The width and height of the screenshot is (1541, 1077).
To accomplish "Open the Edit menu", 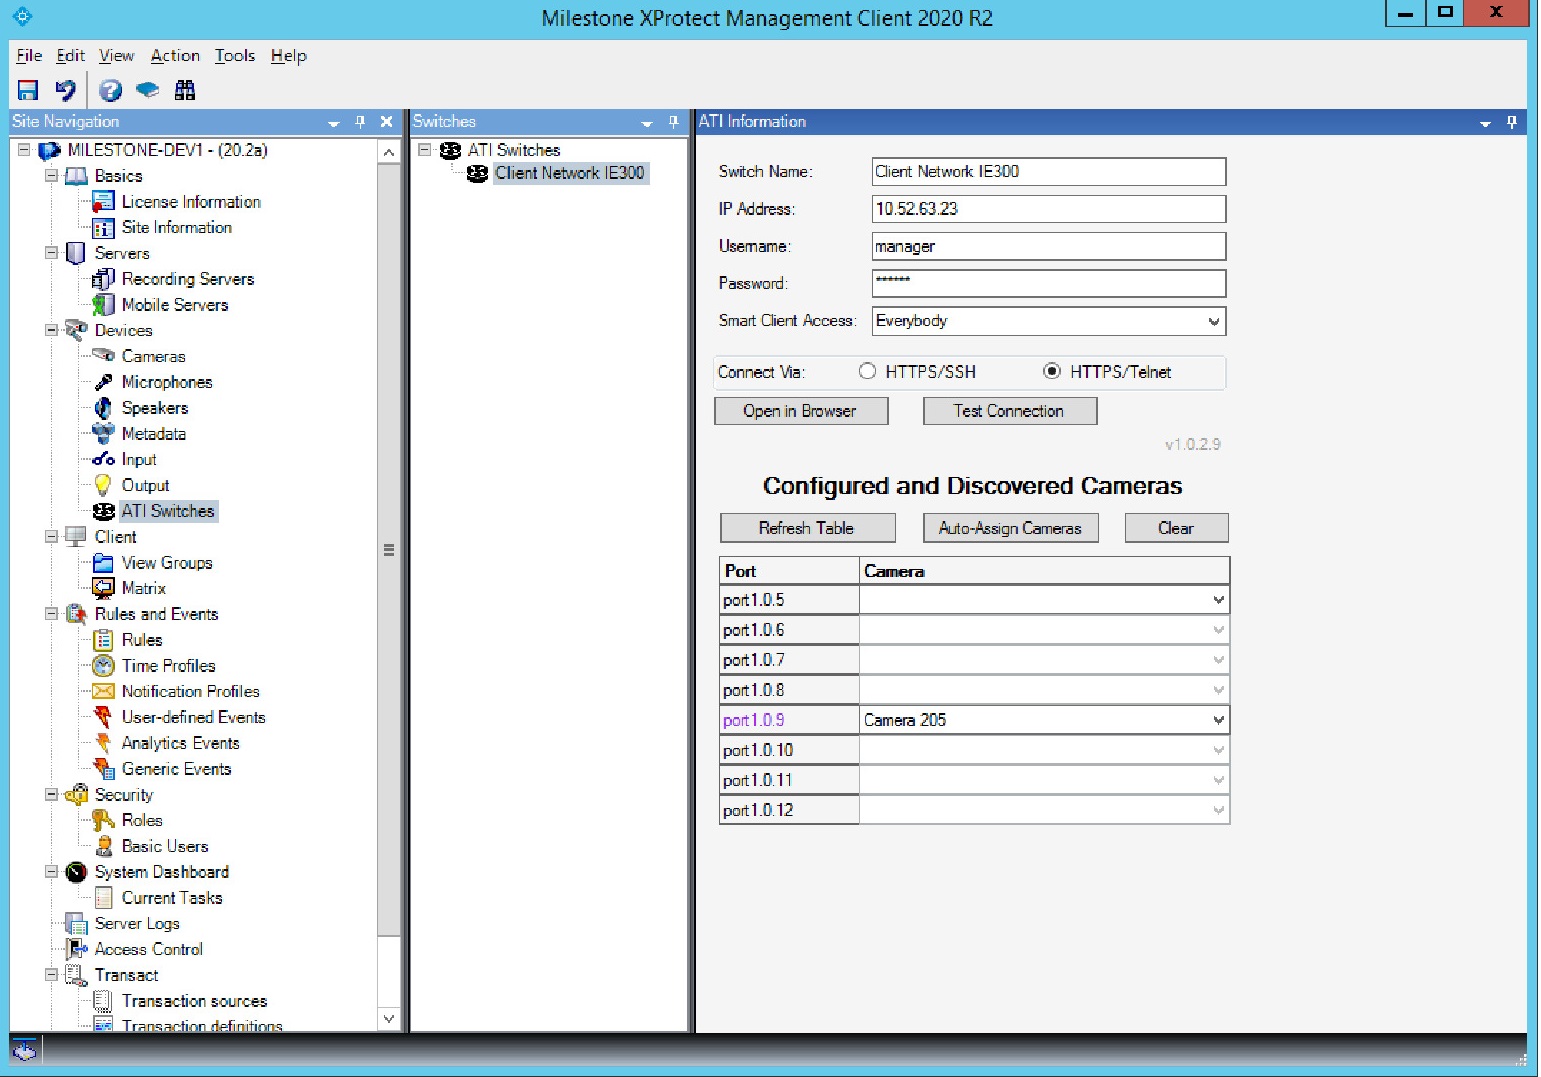I will [70, 56].
